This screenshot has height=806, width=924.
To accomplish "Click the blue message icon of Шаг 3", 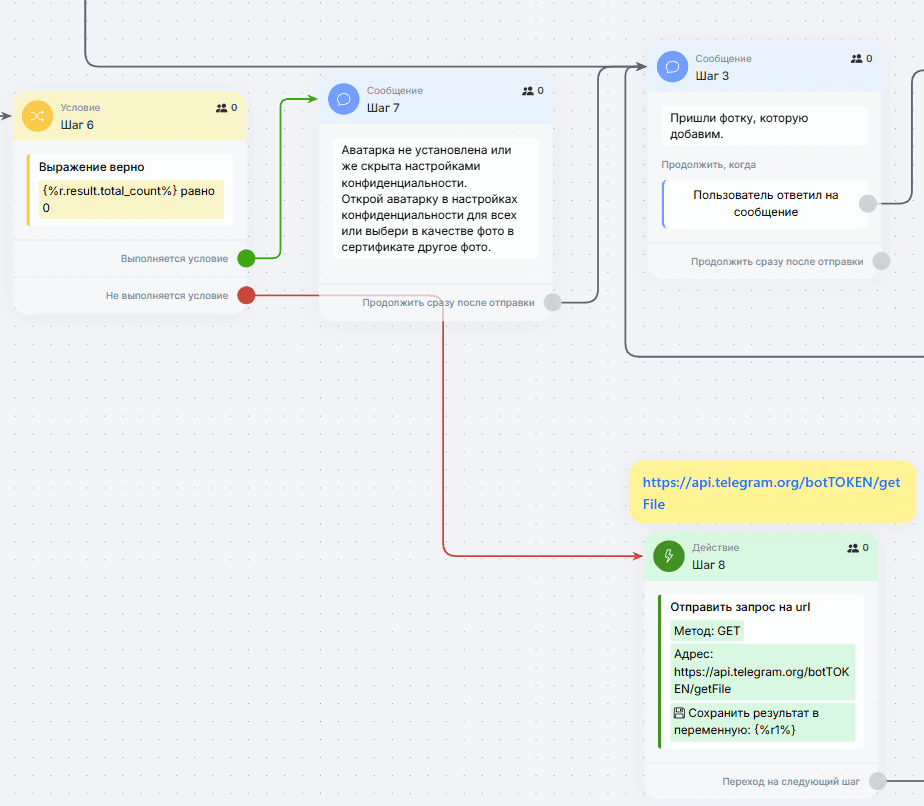I will click(x=672, y=67).
